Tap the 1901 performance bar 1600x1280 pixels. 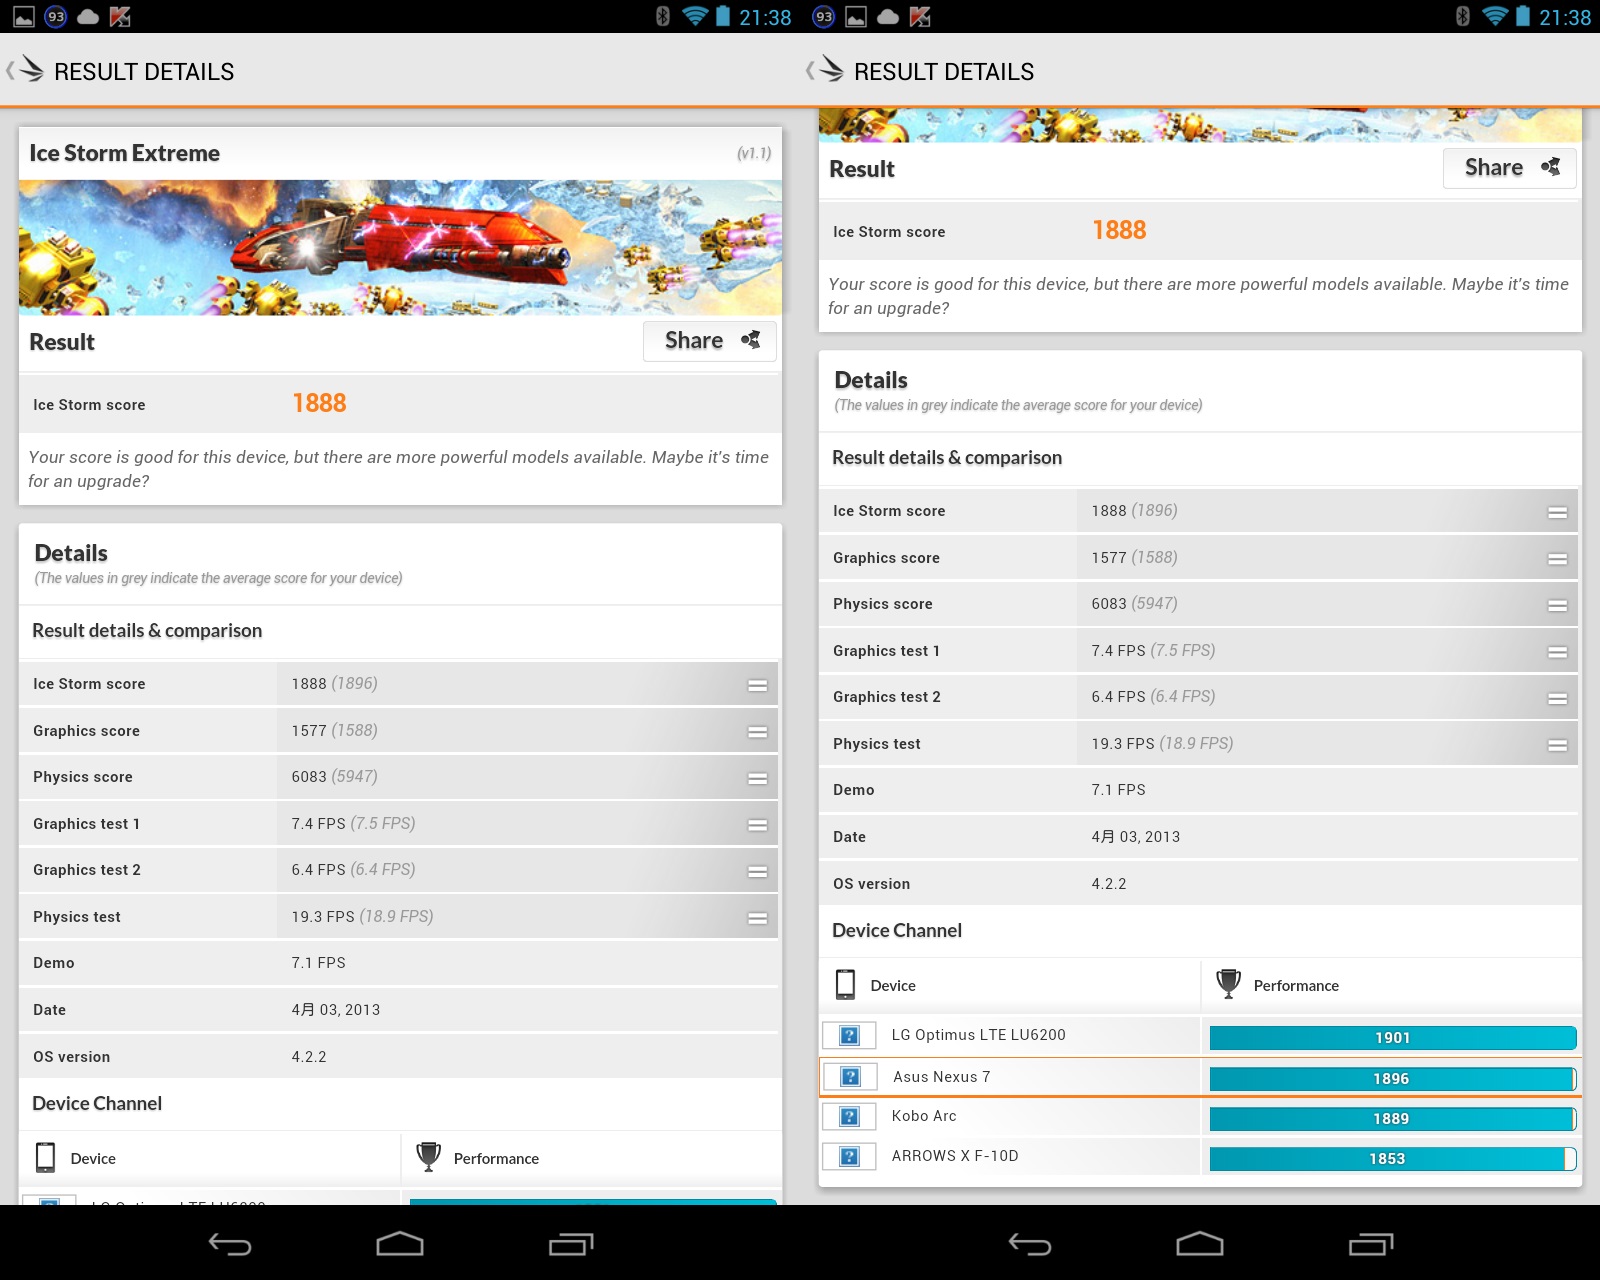point(1393,1038)
